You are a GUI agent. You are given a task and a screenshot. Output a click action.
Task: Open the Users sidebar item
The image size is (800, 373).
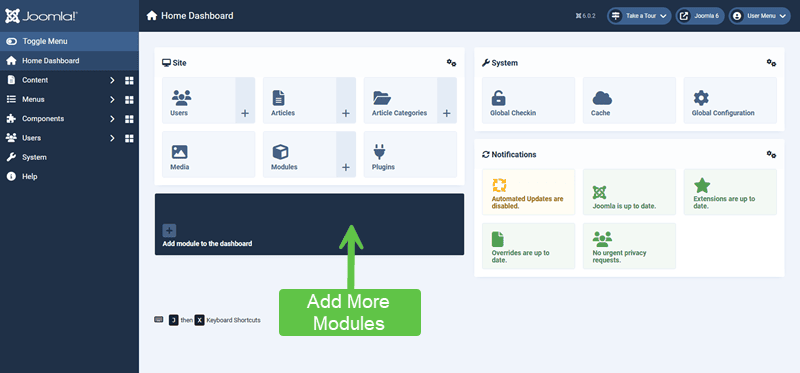coord(31,138)
